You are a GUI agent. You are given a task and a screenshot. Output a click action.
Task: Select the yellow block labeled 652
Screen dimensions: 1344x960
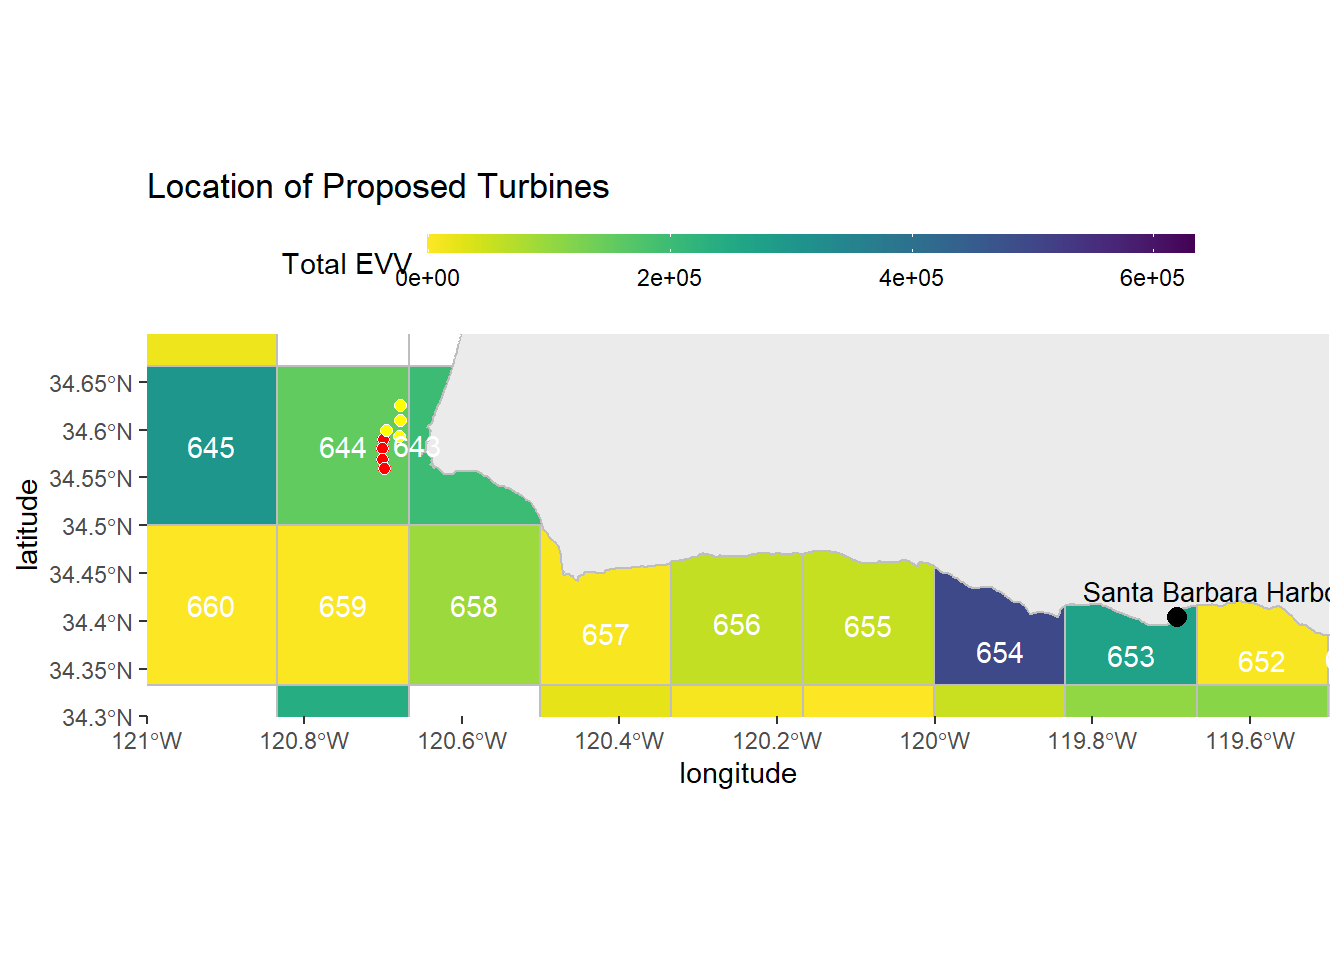click(x=1261, y=661)
